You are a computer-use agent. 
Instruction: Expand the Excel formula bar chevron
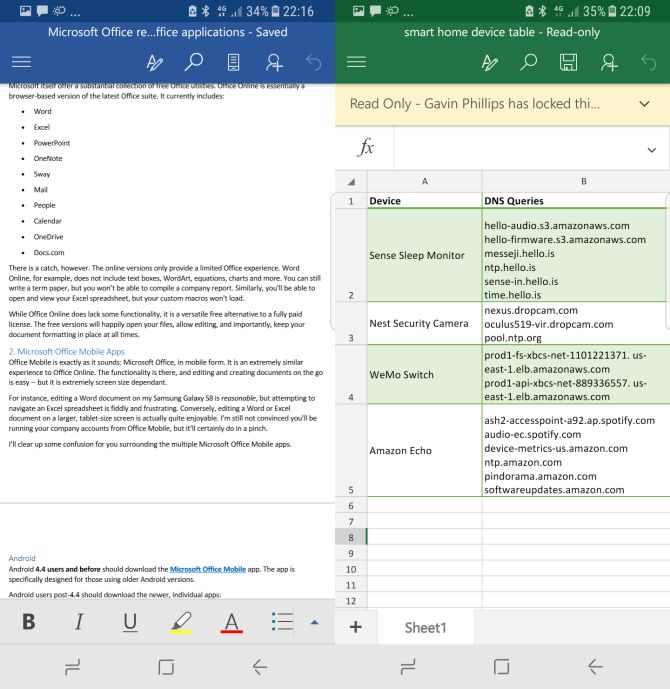click(652, 149)
